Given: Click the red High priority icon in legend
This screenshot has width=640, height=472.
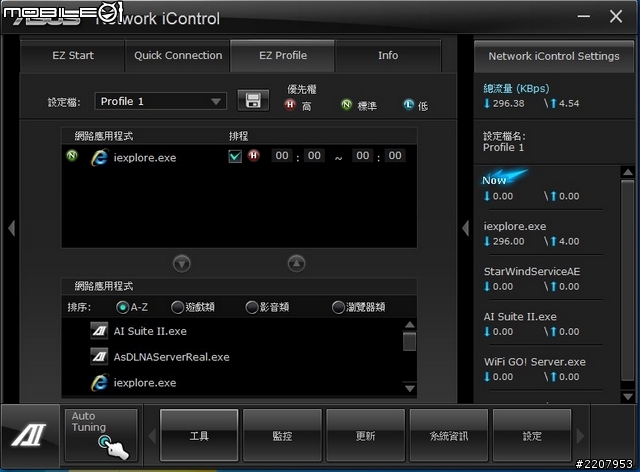Looking at the screenshot, I should pyautogui.click(x=290, y=105).
